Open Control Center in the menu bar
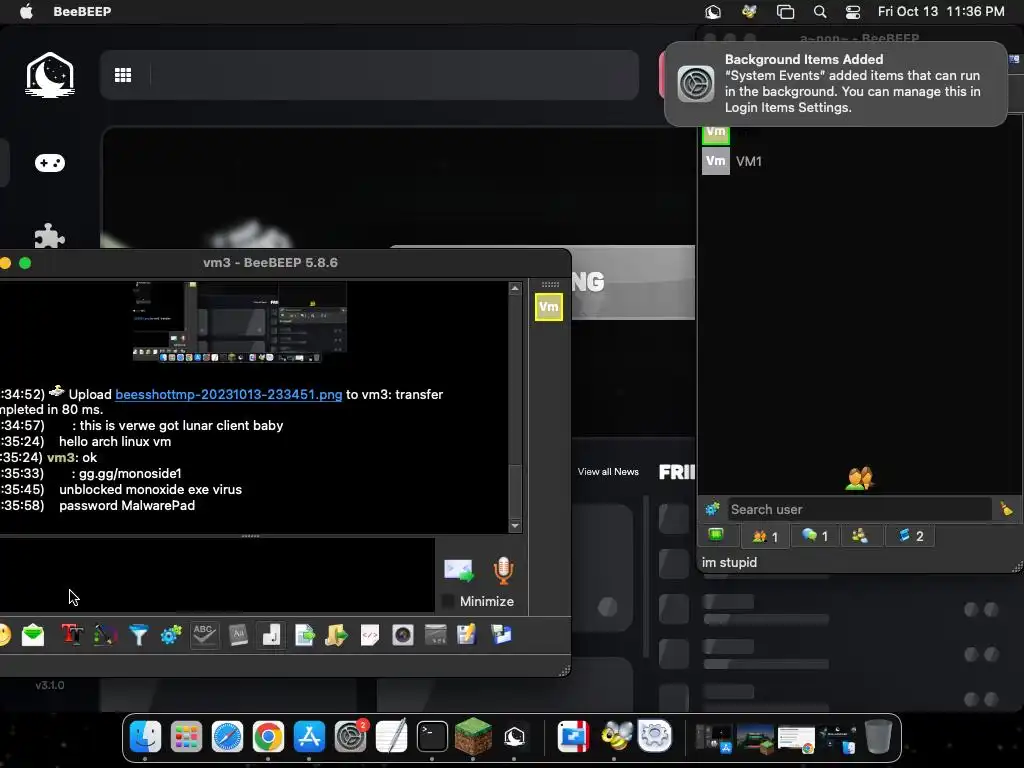This screenshot has height=768, width=1024. tap(852, 11)
